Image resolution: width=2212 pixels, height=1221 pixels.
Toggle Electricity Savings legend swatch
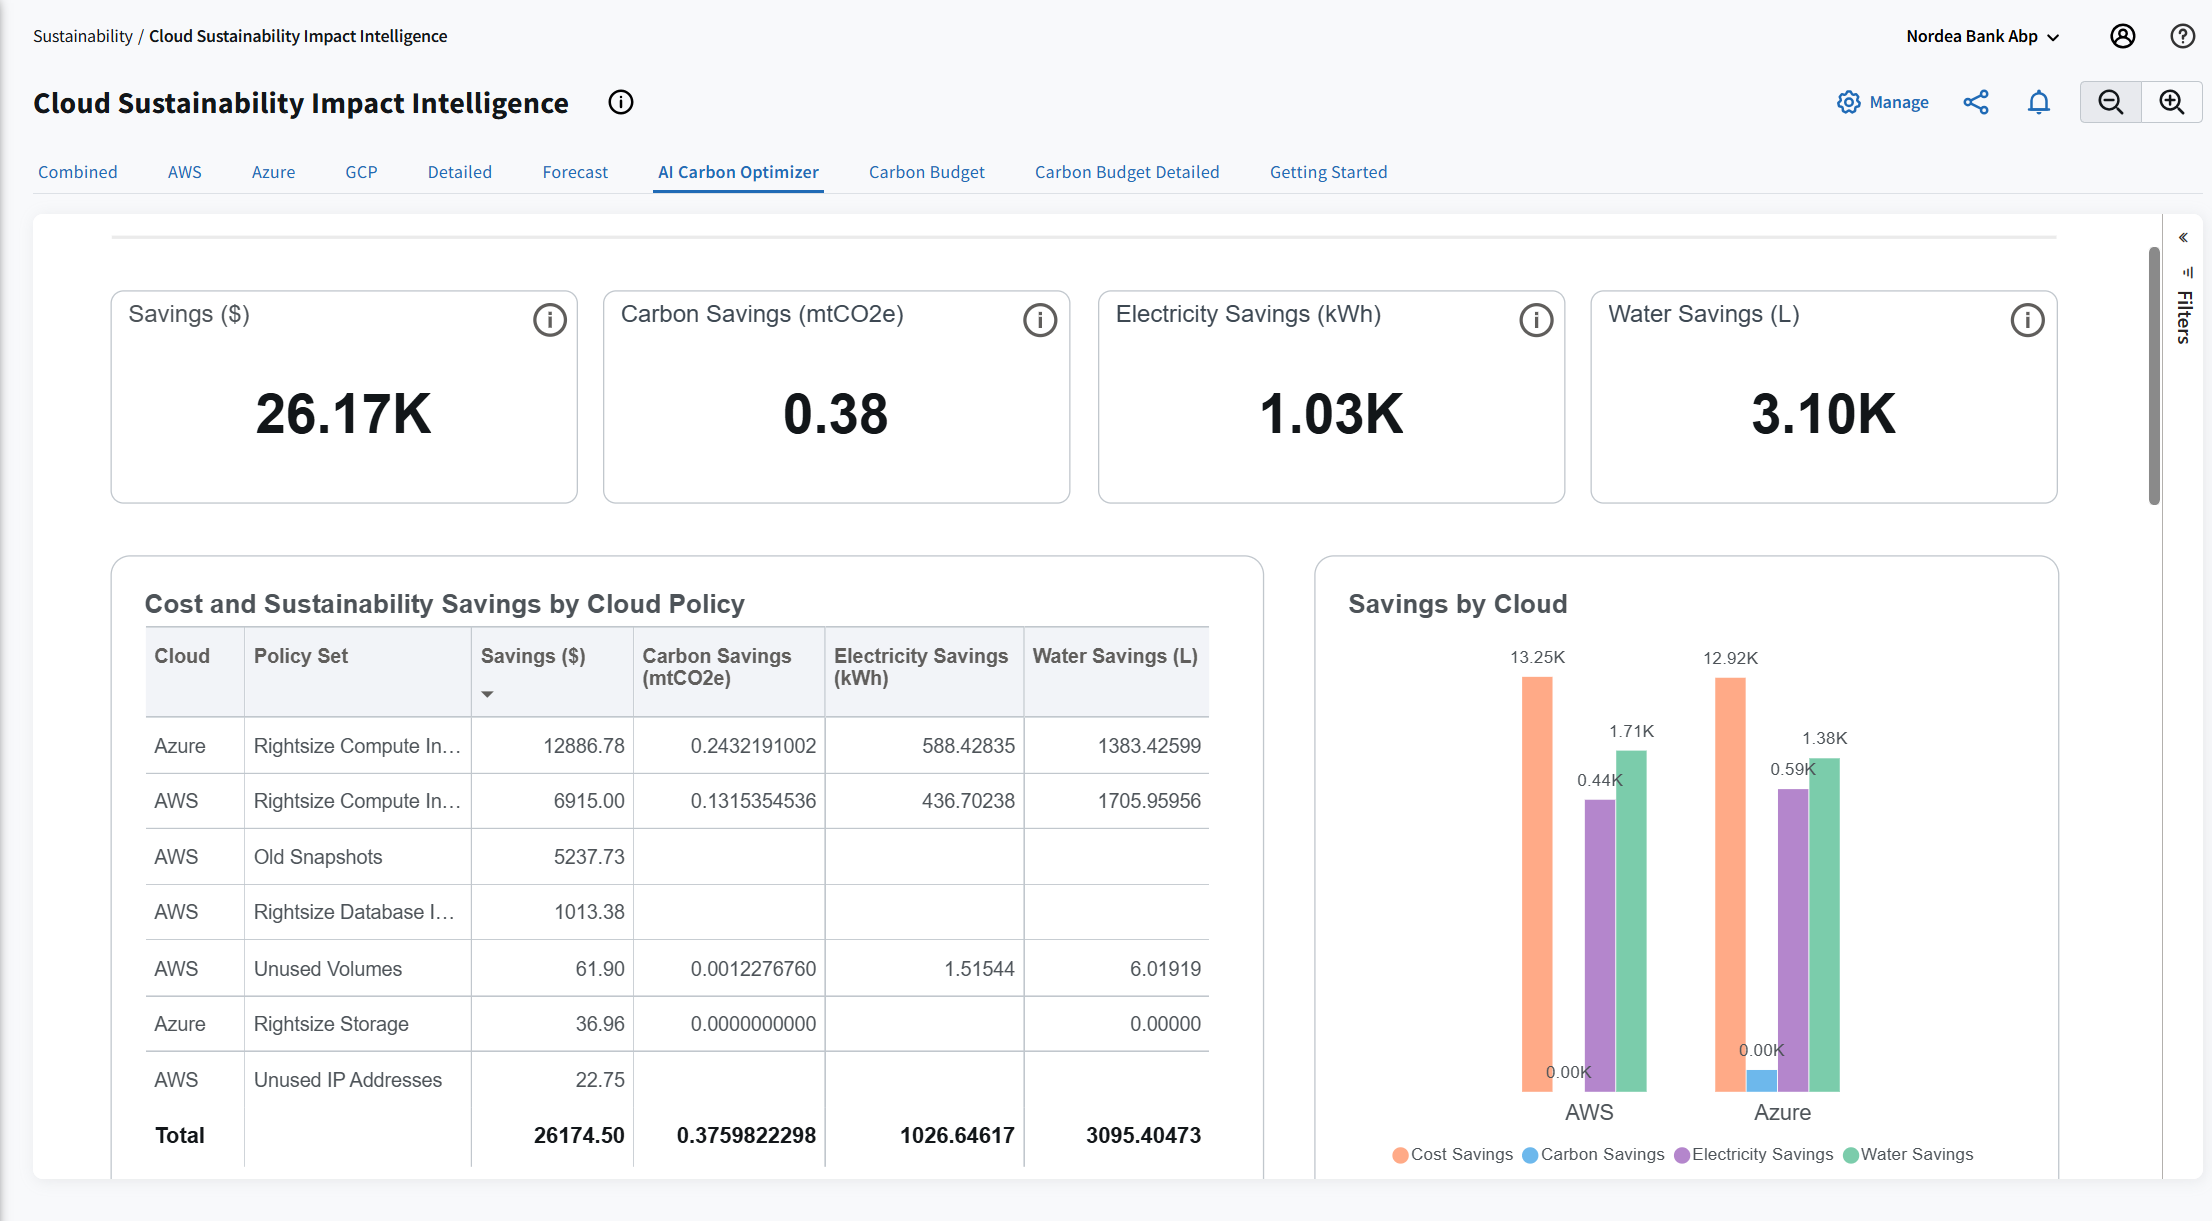click(1682, 1155)
